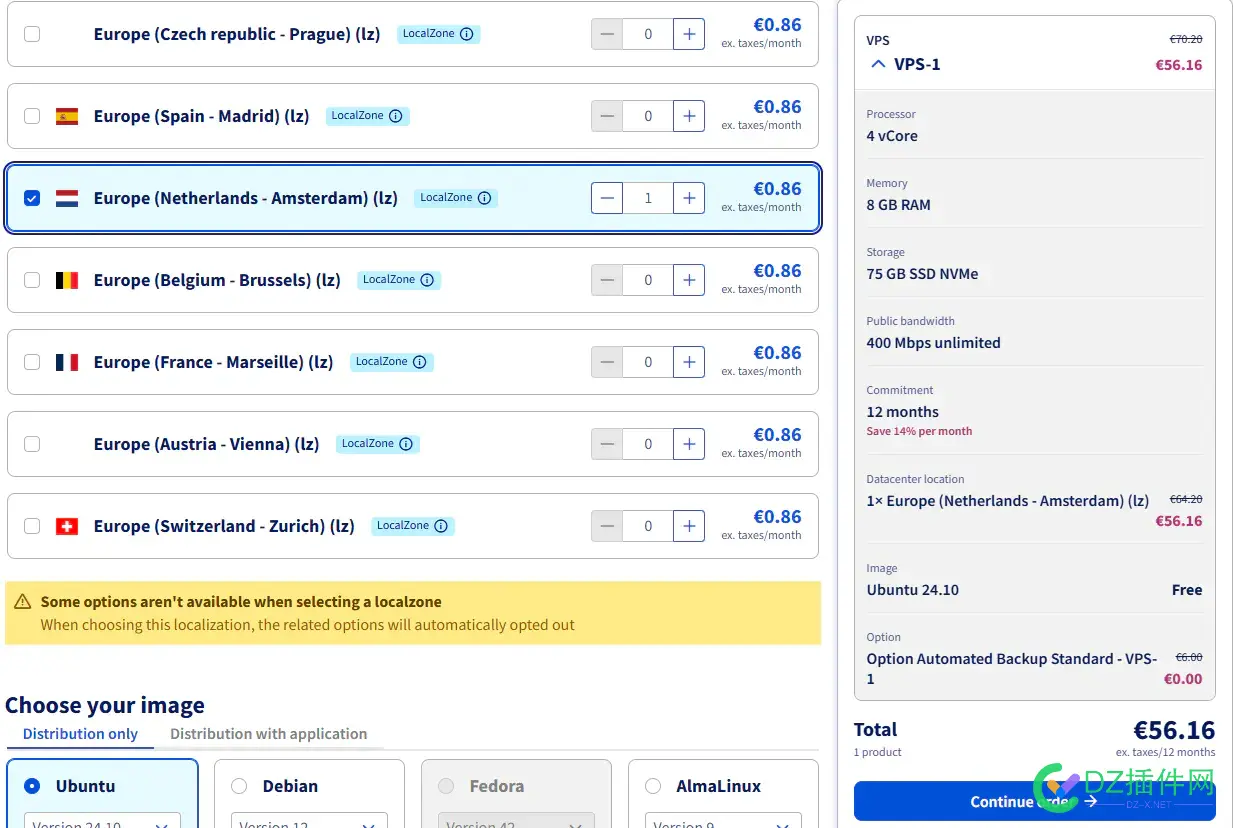The image size is (1233, 828).
Task: Select the Distribution only tab
Action: click(80, 734)
